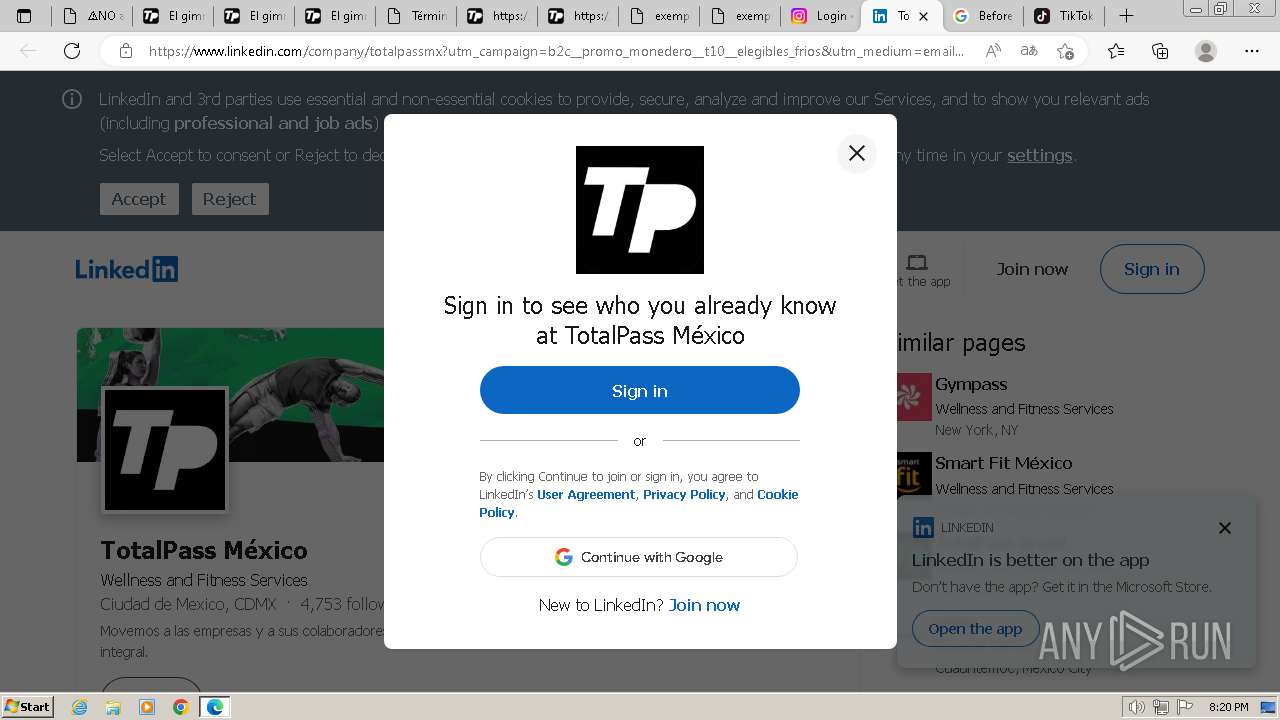Click the cookie banner info icon
Screen dimensions: 1280x720
click(x=72, y=99)
